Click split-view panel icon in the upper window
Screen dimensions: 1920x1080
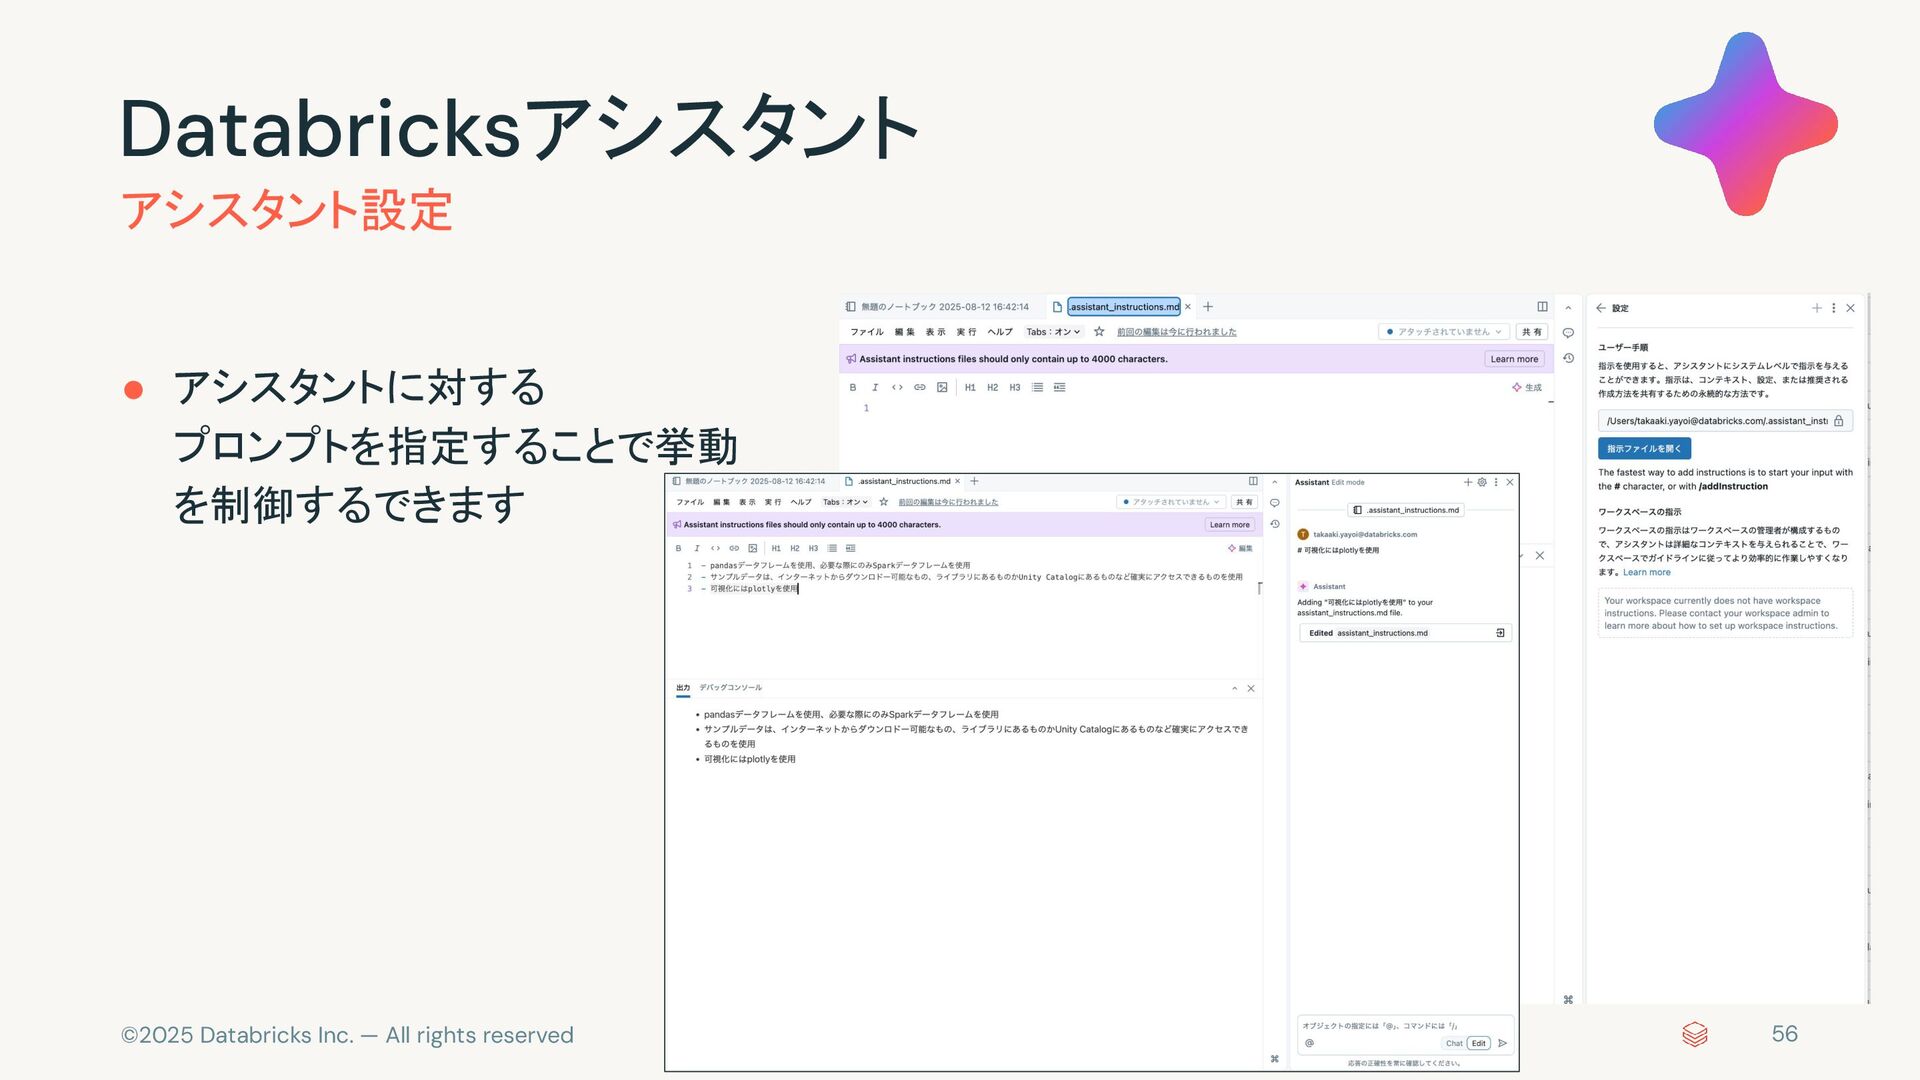click(x=1542, y=307)
